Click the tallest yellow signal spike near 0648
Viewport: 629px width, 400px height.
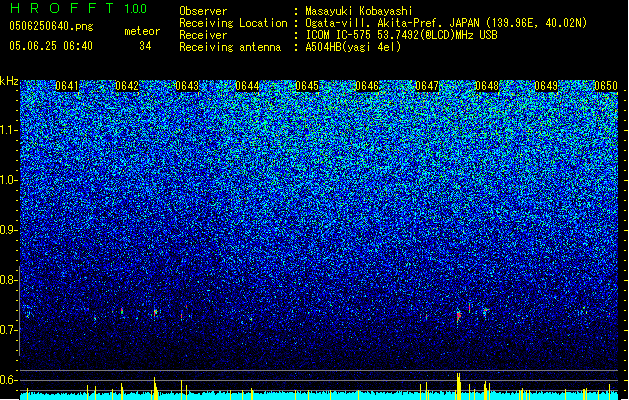(x=458, y=386)
